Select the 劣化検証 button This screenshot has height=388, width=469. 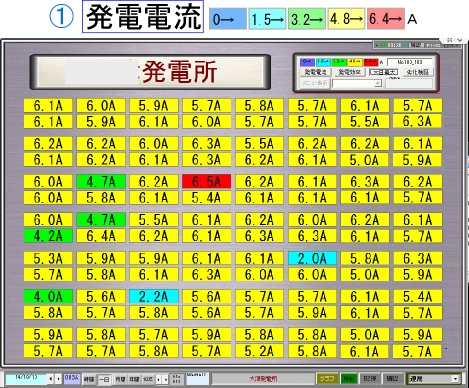[418, 72]
